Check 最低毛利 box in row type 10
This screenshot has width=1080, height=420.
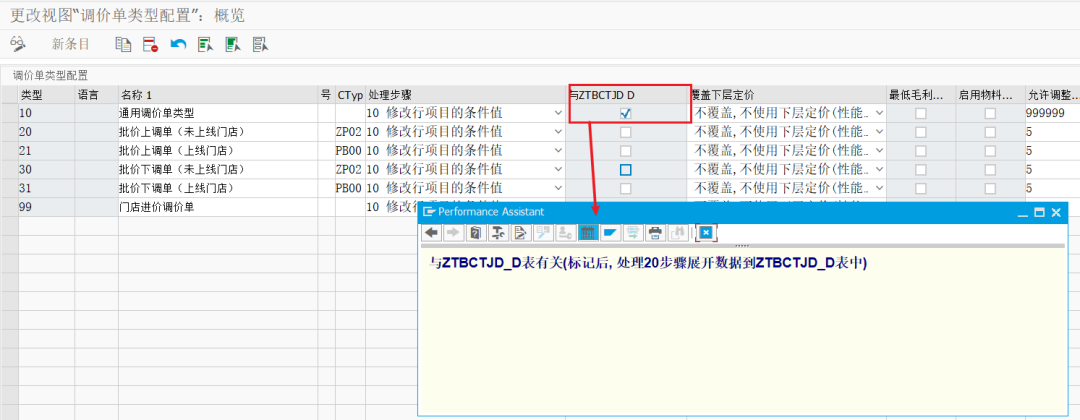920,114
